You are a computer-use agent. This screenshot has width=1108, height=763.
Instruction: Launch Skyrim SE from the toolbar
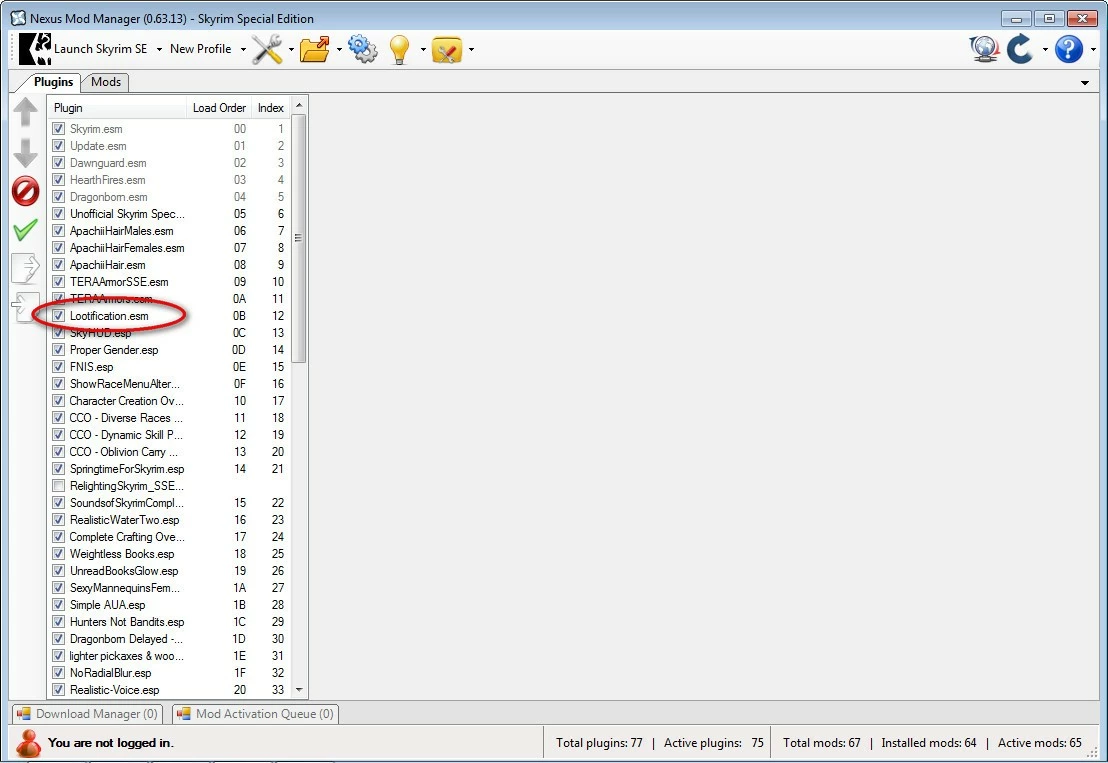(x=83, y=49)
